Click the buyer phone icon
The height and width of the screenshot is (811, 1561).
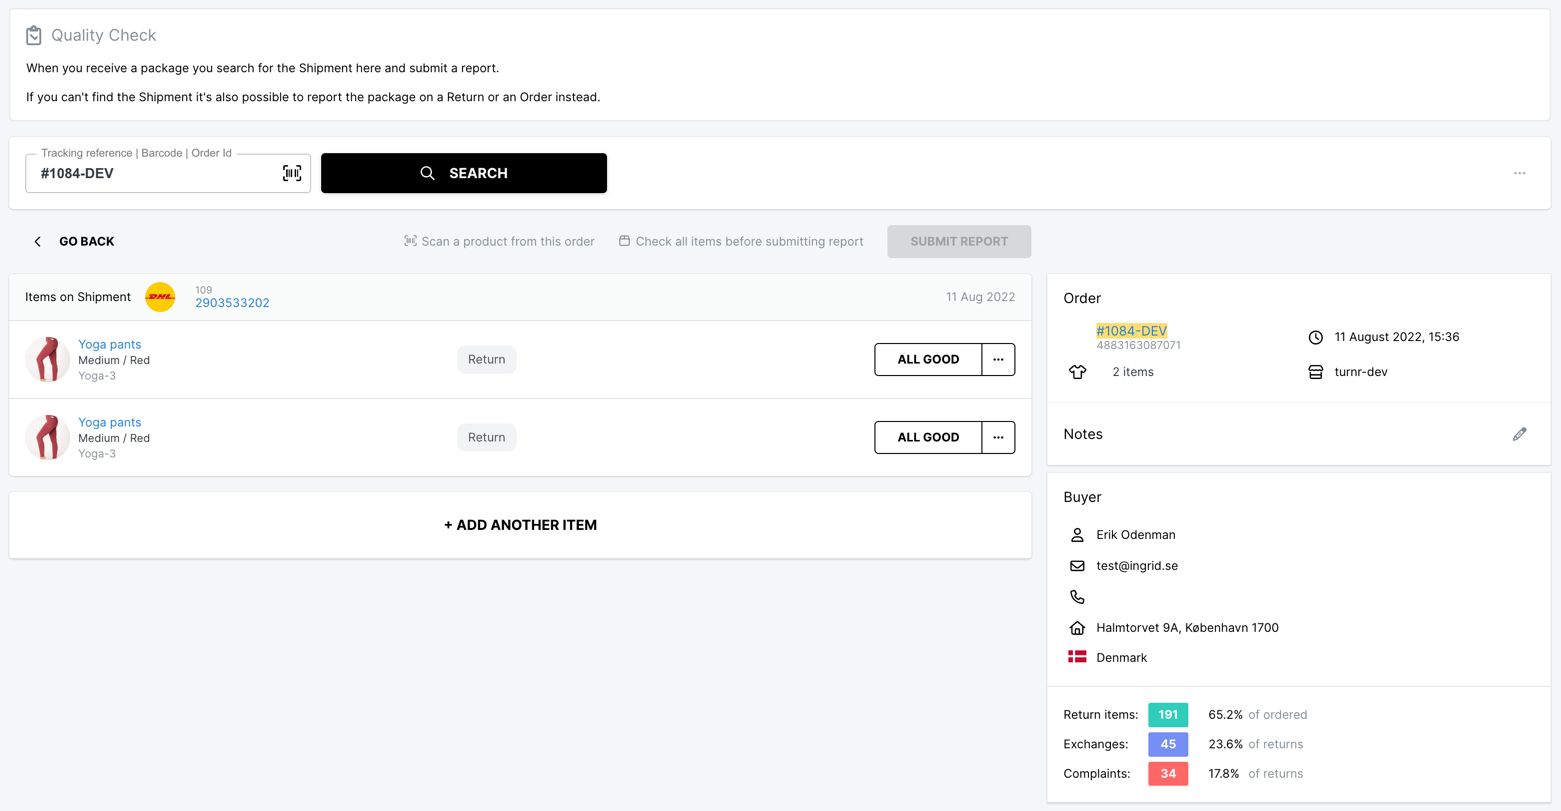(1077, 597)
